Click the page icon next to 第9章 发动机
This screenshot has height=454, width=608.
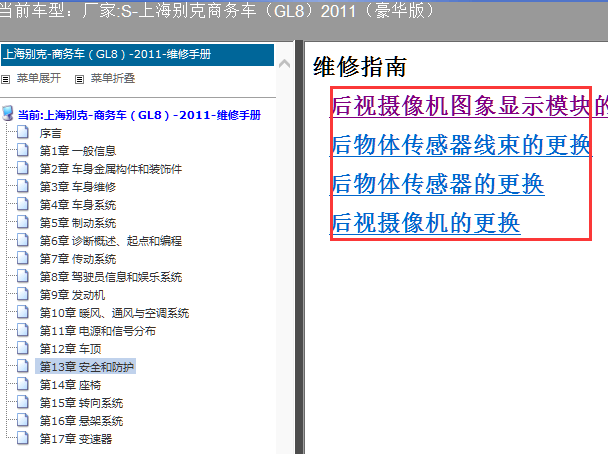[22, 295]
